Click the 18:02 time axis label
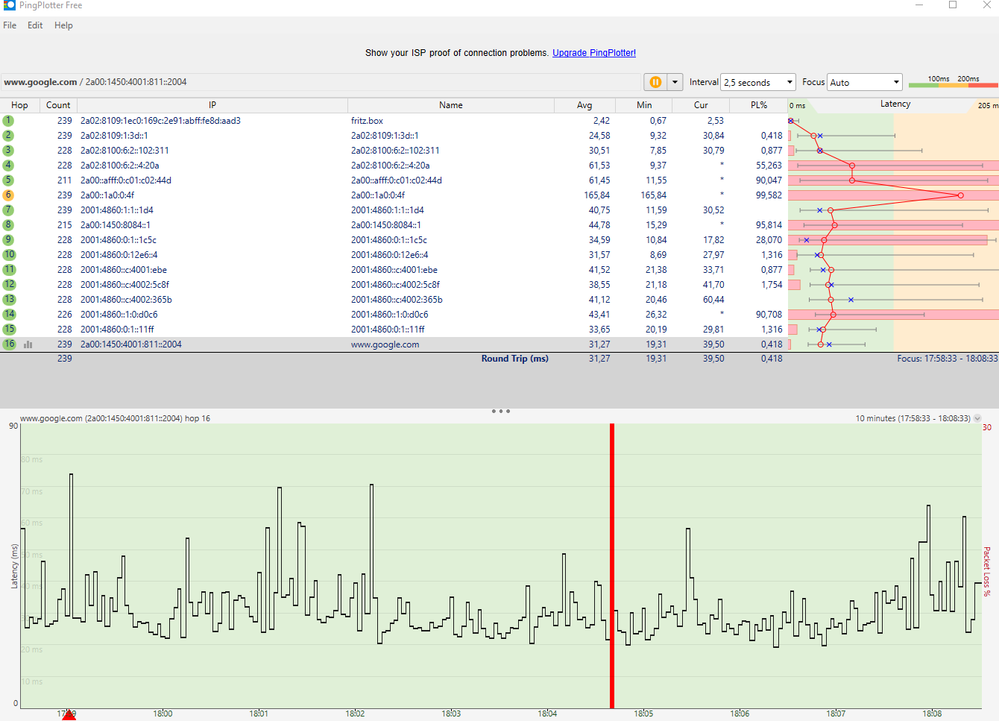 coord(355,713)
